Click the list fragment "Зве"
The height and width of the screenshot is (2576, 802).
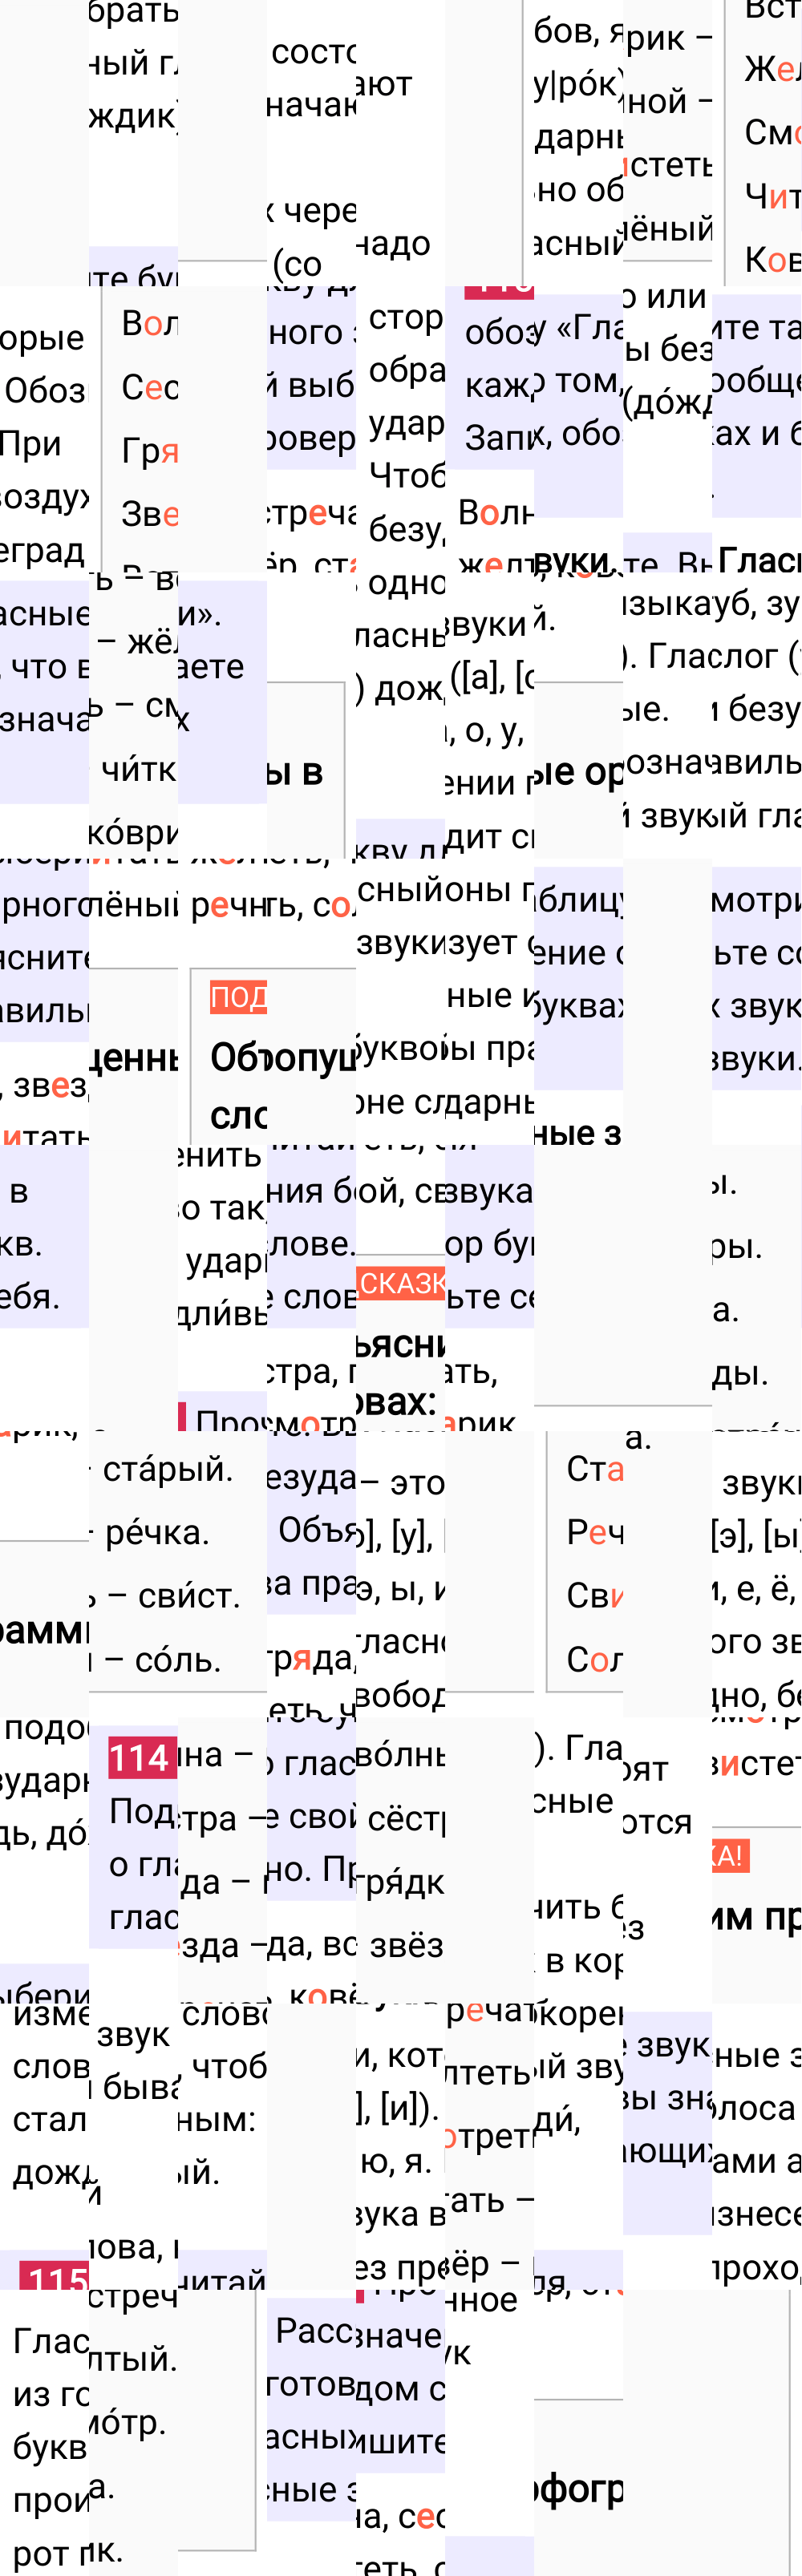click(149, 513)
